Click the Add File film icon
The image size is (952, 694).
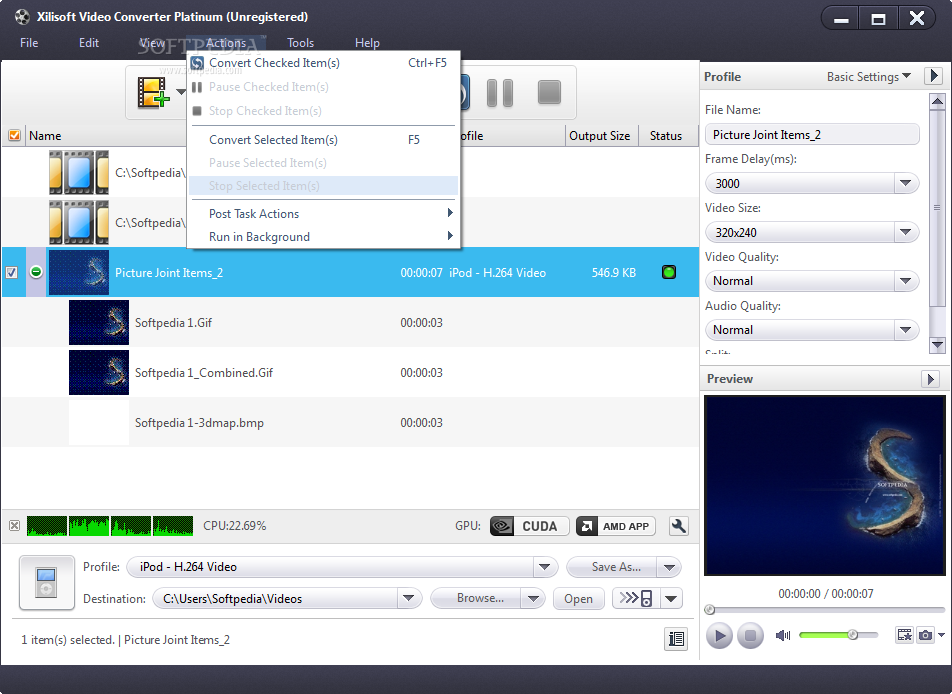point(152,93)
